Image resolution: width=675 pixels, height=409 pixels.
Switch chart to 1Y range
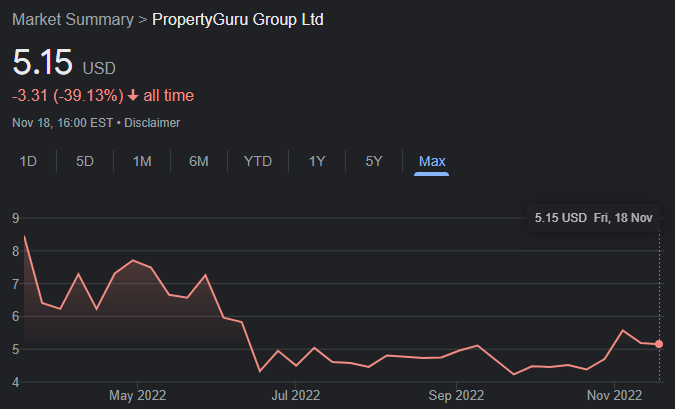(x=317, y=161)
